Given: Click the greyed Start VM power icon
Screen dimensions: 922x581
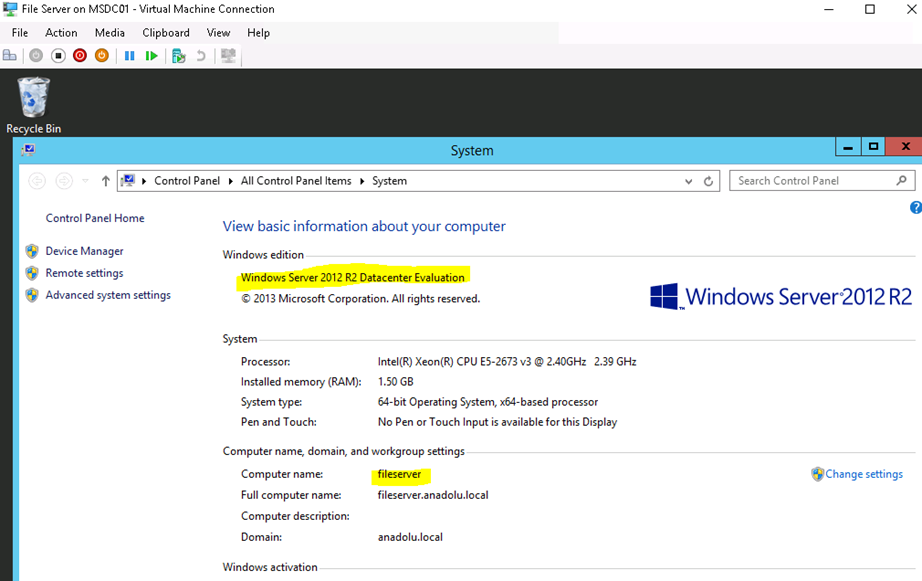Looking at the screenshot, I should coord(36,55).
